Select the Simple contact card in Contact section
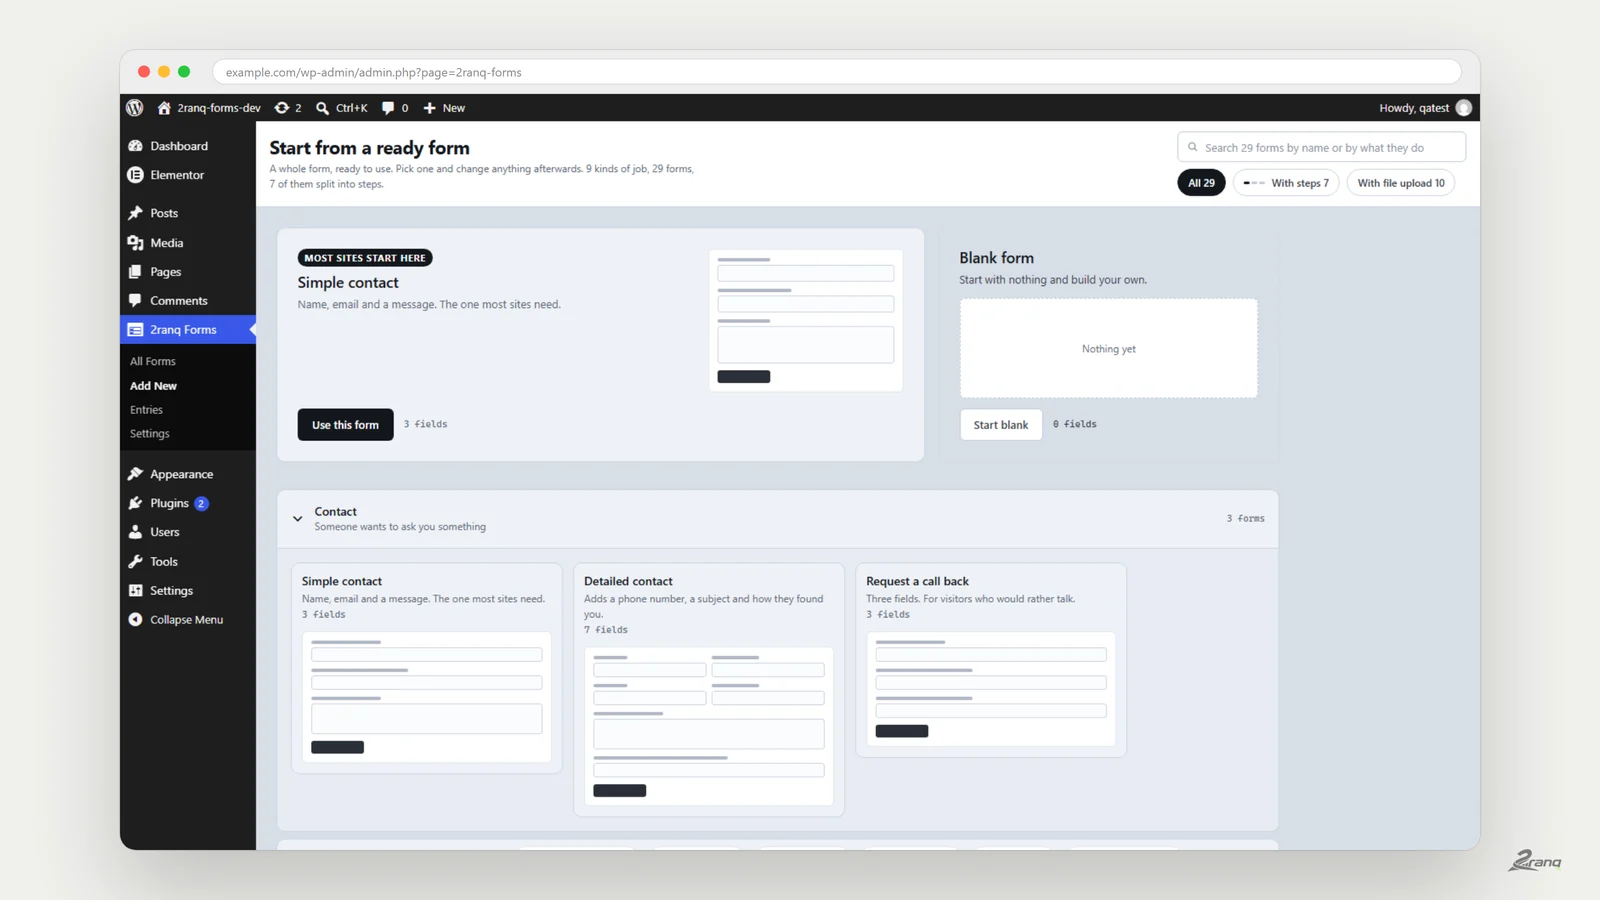This screenshot has width=1600, height=900. pos(427,668)
